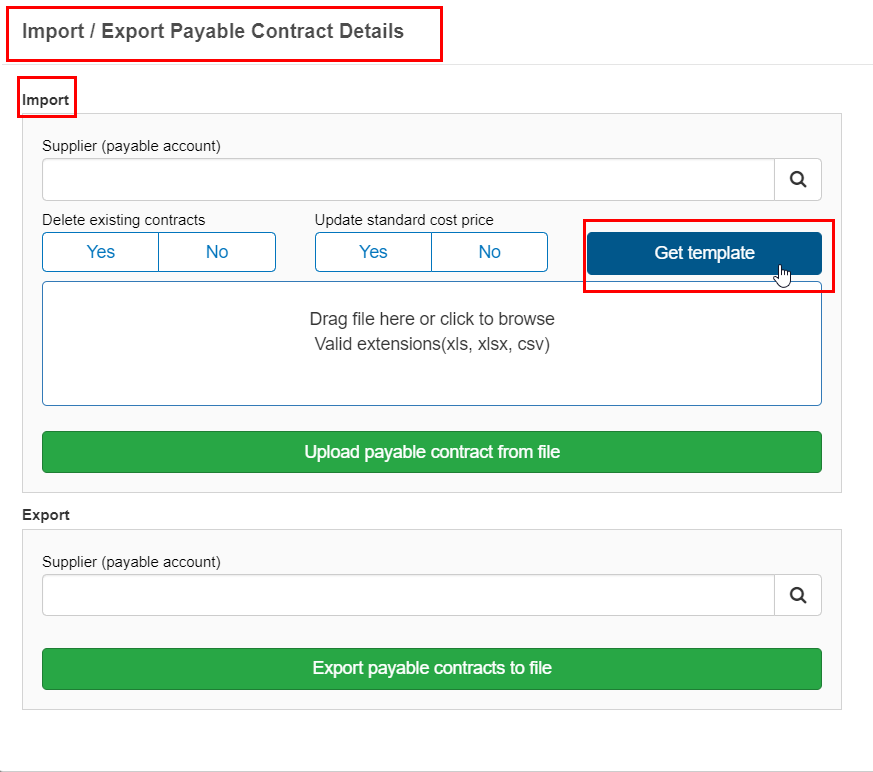The height and width of the screenshot is (772, 873).
Task: Click Upload payable contract from file
Action: coord(432,452)
